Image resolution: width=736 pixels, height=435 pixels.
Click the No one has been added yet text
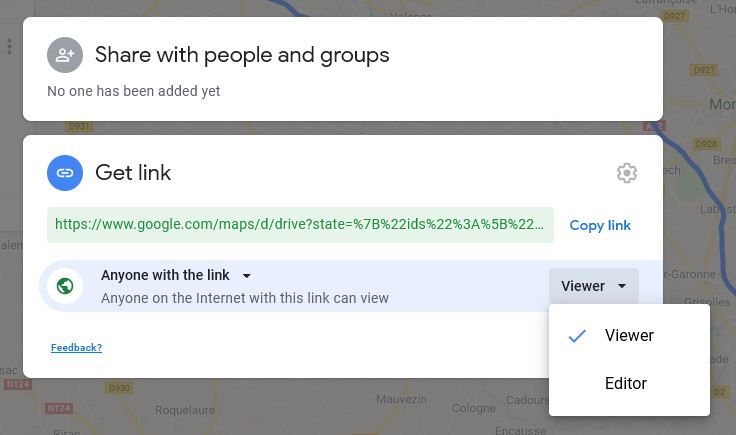[134, 91]
